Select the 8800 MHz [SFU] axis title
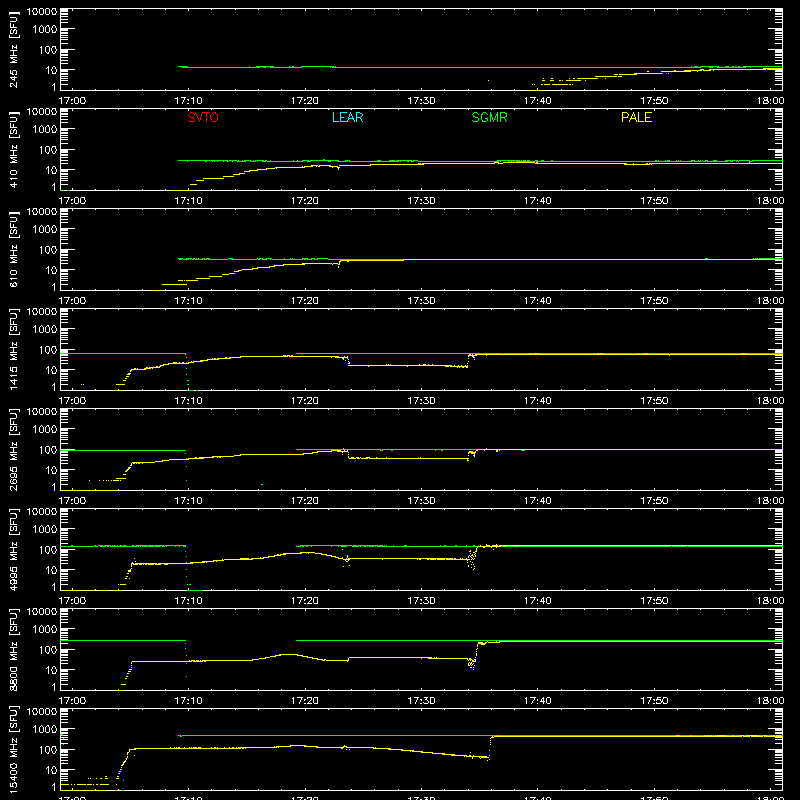Screen dimensions: 800x800 click(x=13, y=649)
